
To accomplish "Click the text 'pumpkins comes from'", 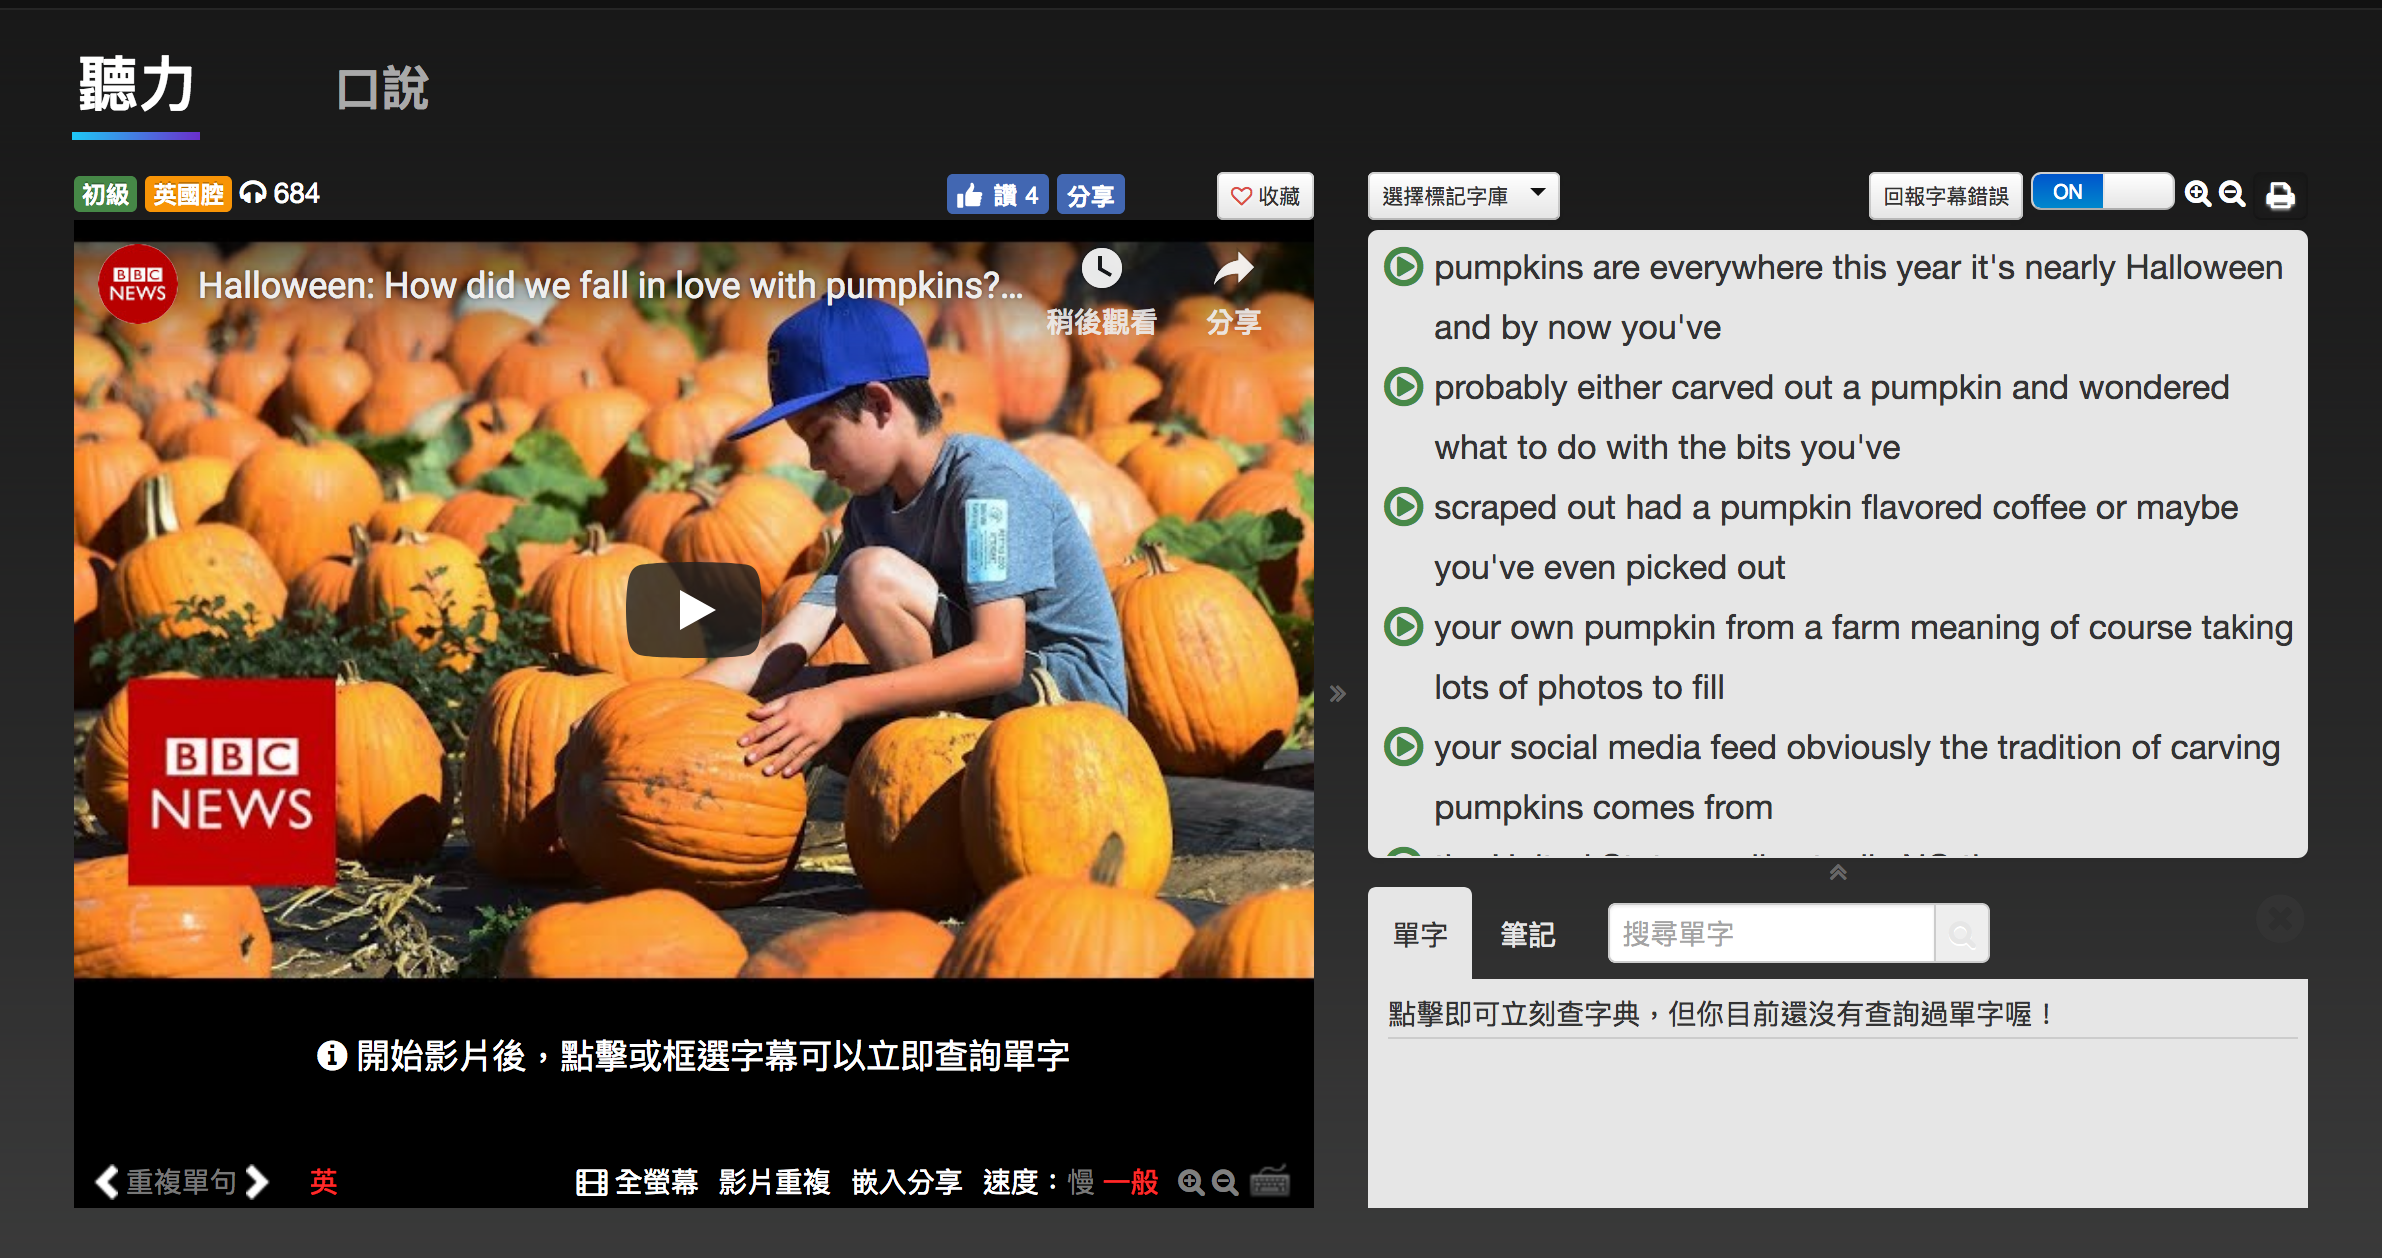I will tap(1603, 808).
